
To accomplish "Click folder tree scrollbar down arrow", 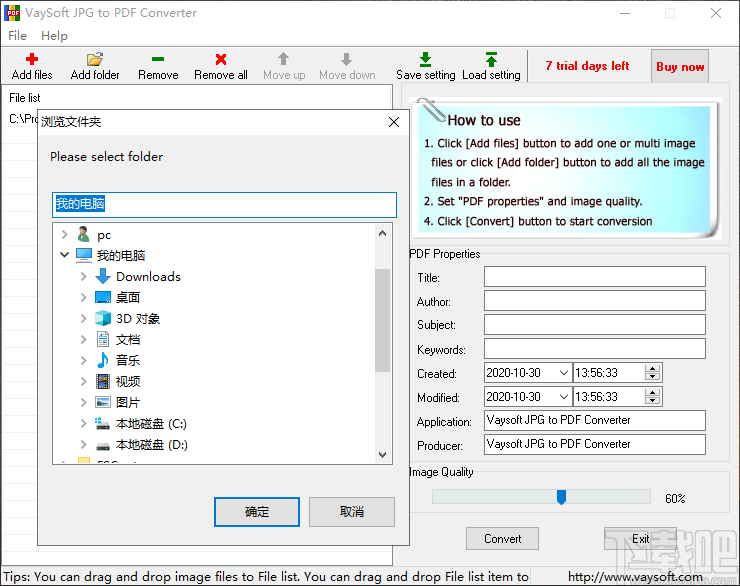I will (383, 455).
